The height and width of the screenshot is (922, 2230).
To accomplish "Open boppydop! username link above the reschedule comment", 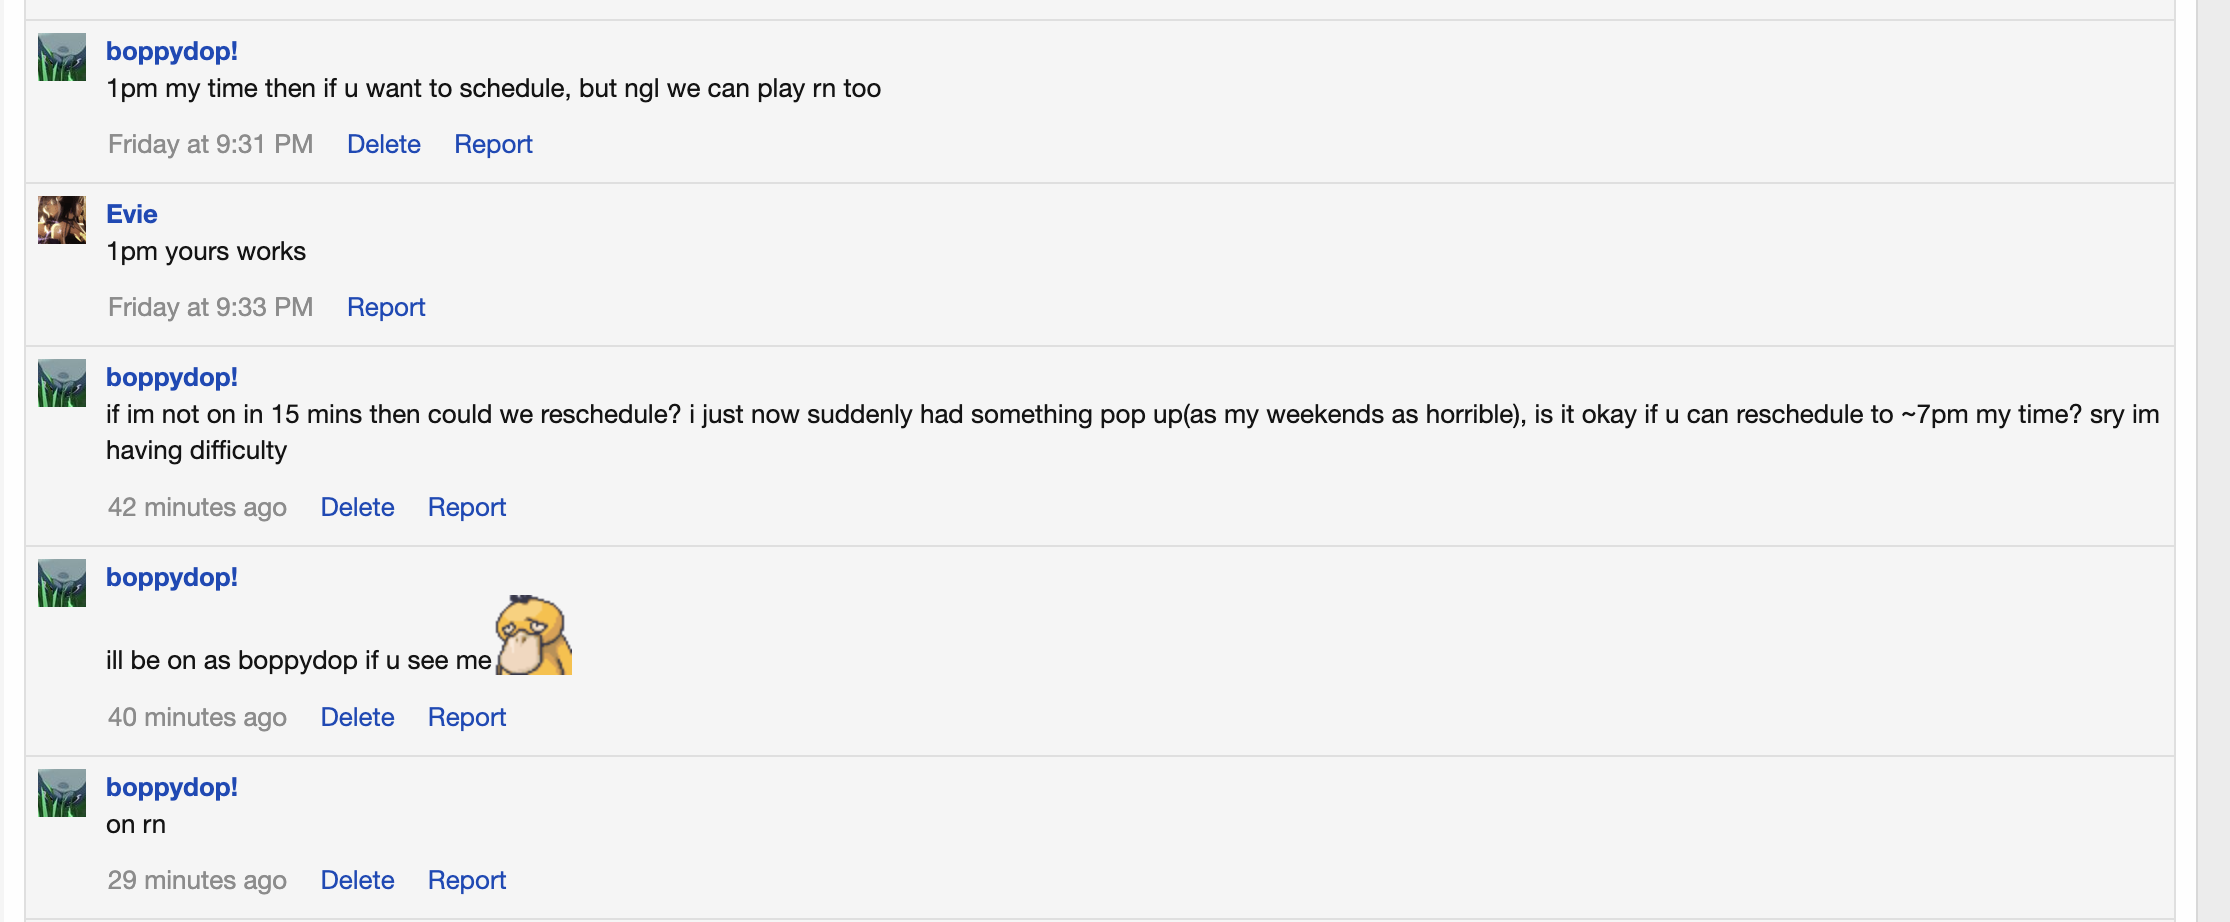I will [x=172, y=377].
